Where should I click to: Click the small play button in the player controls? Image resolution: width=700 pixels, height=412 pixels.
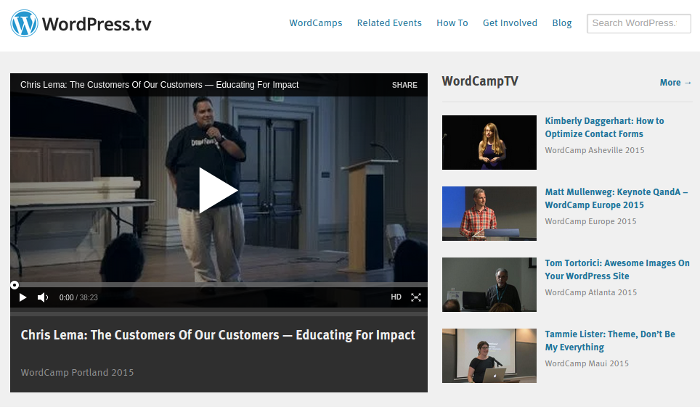click(x=23, y=297)
